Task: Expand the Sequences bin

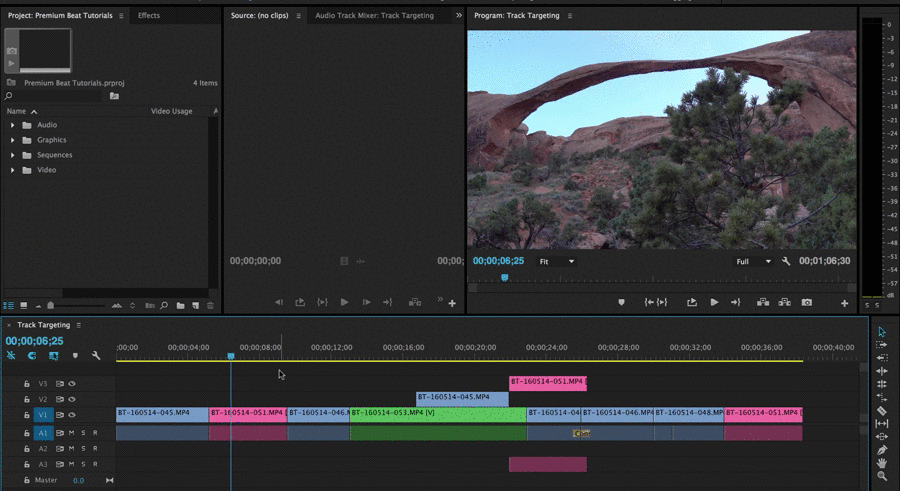Action: click(13, 155)
